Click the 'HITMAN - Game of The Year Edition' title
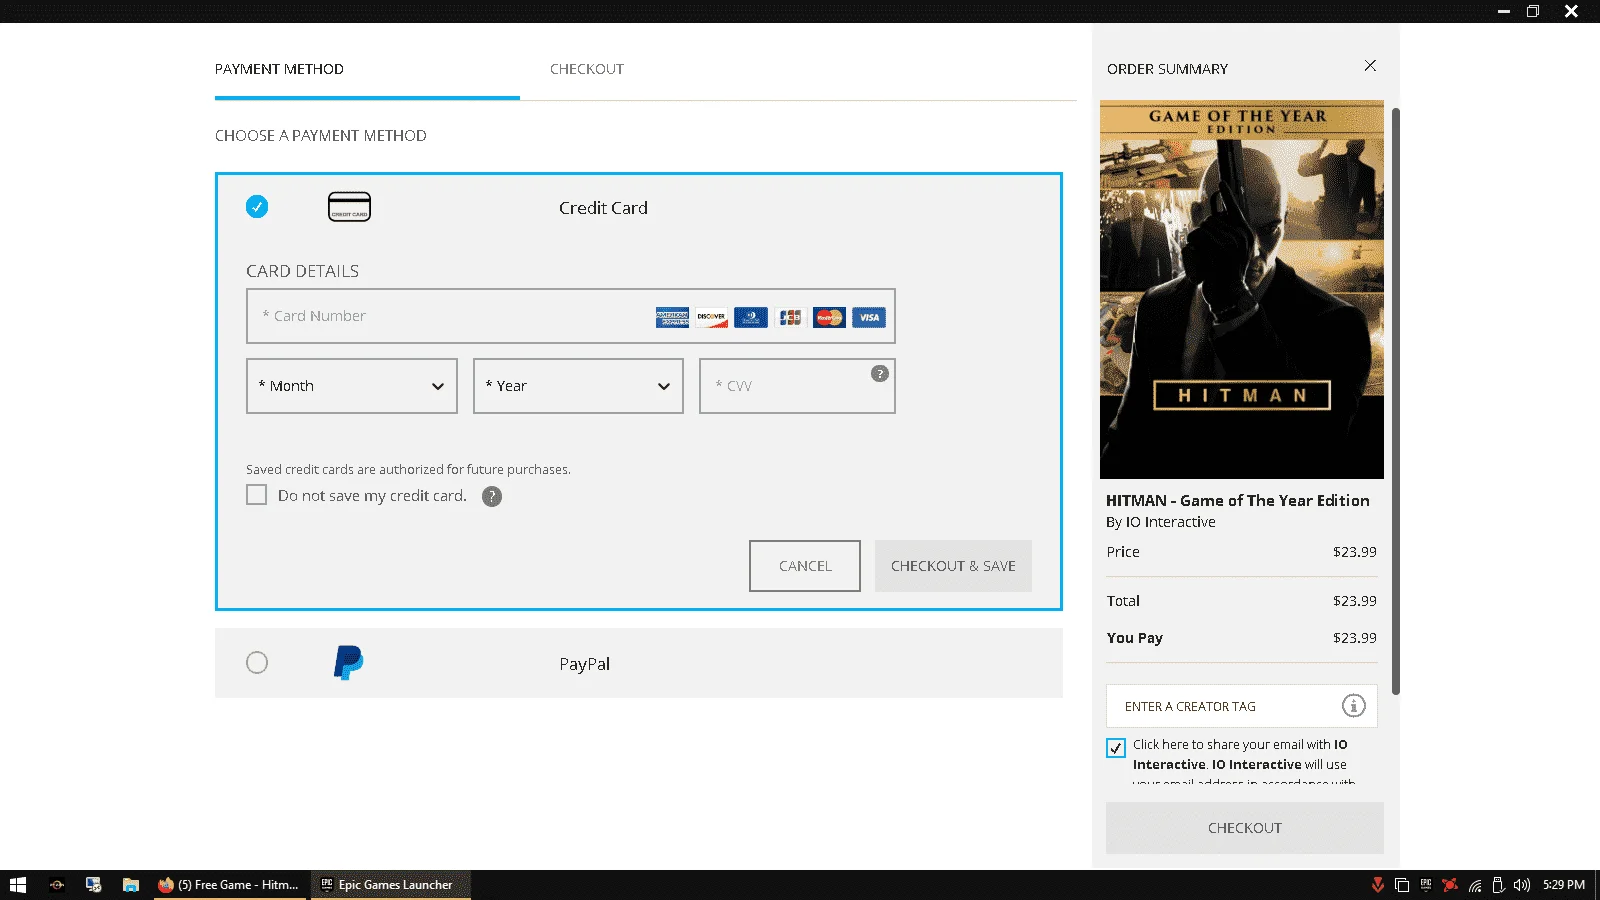 coord(1238,500)
